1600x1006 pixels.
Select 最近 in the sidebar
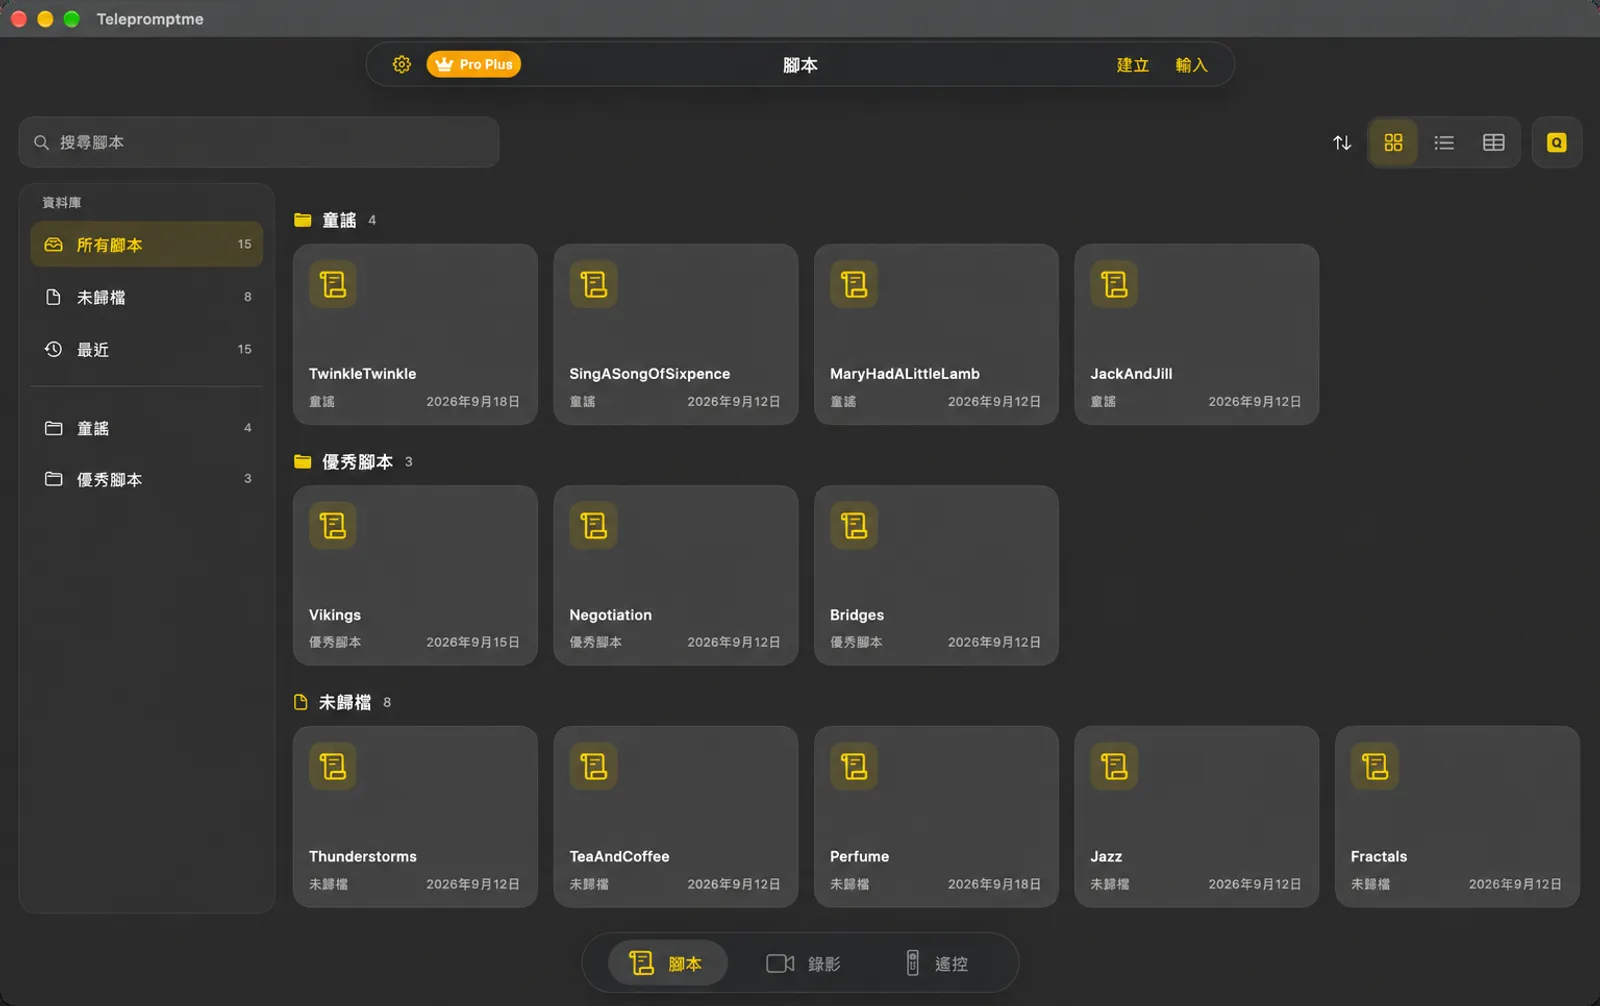pos(147,349)
